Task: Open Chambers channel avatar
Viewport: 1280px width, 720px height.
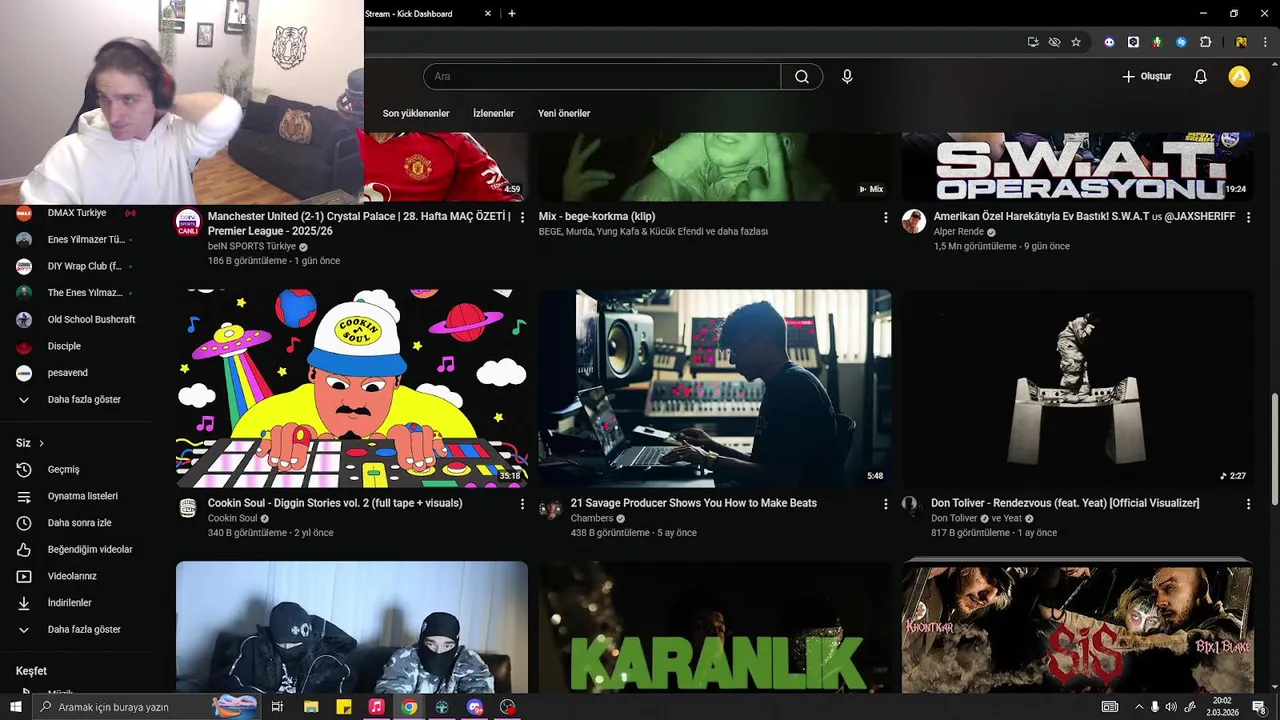Action: click(551, 509)
